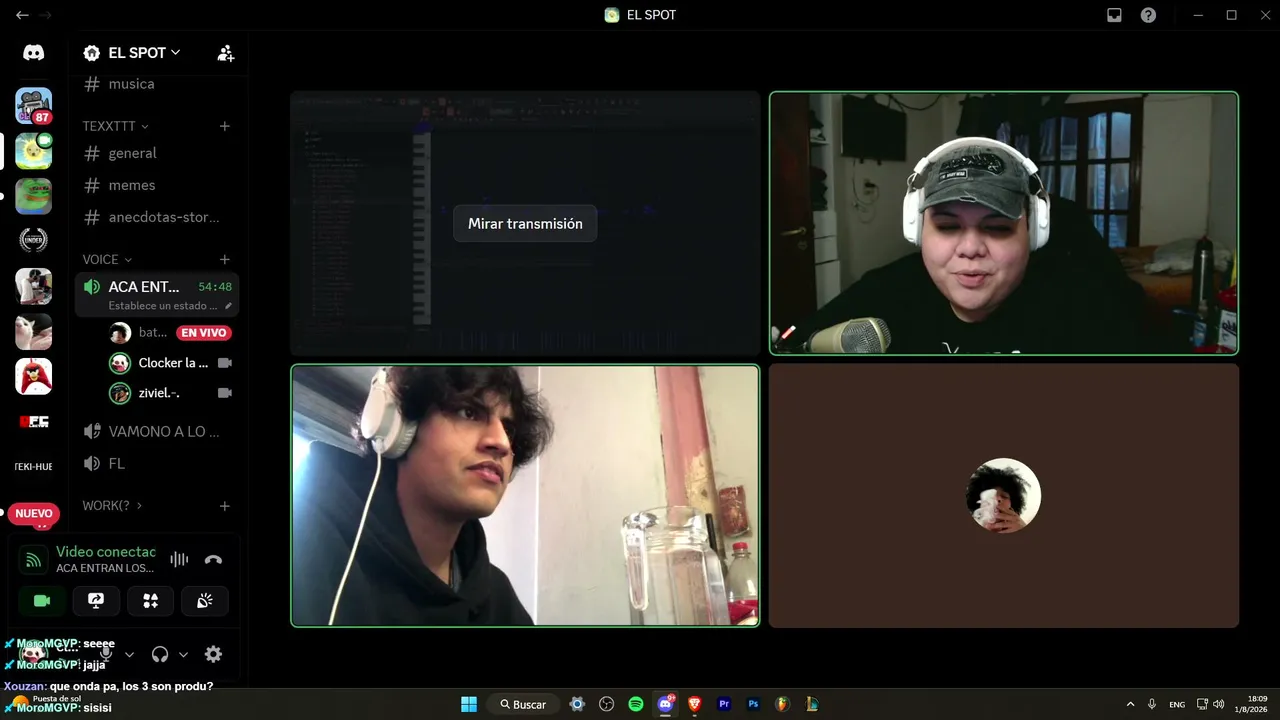Open the soundboard

point(204,601)
